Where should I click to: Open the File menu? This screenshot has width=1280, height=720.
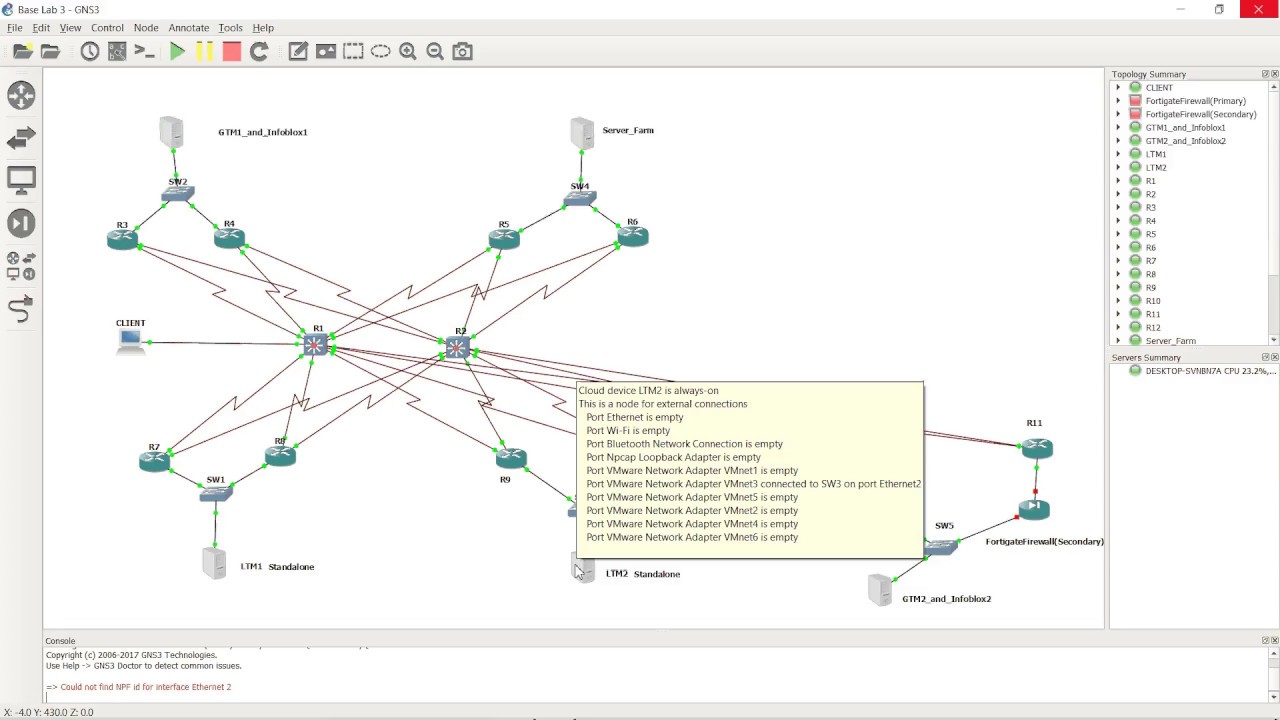[15, 28]
